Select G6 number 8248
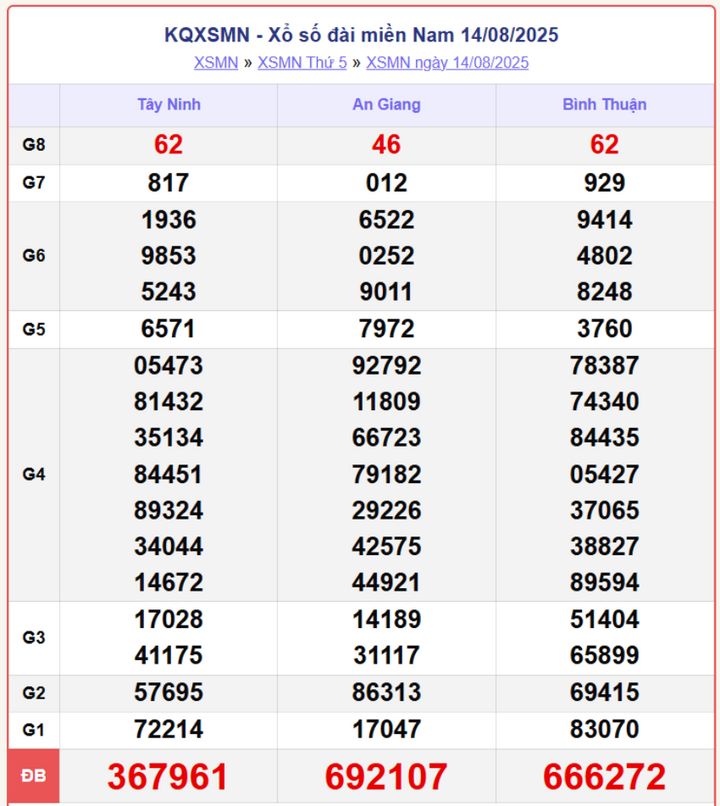 (x=604, y=292)
